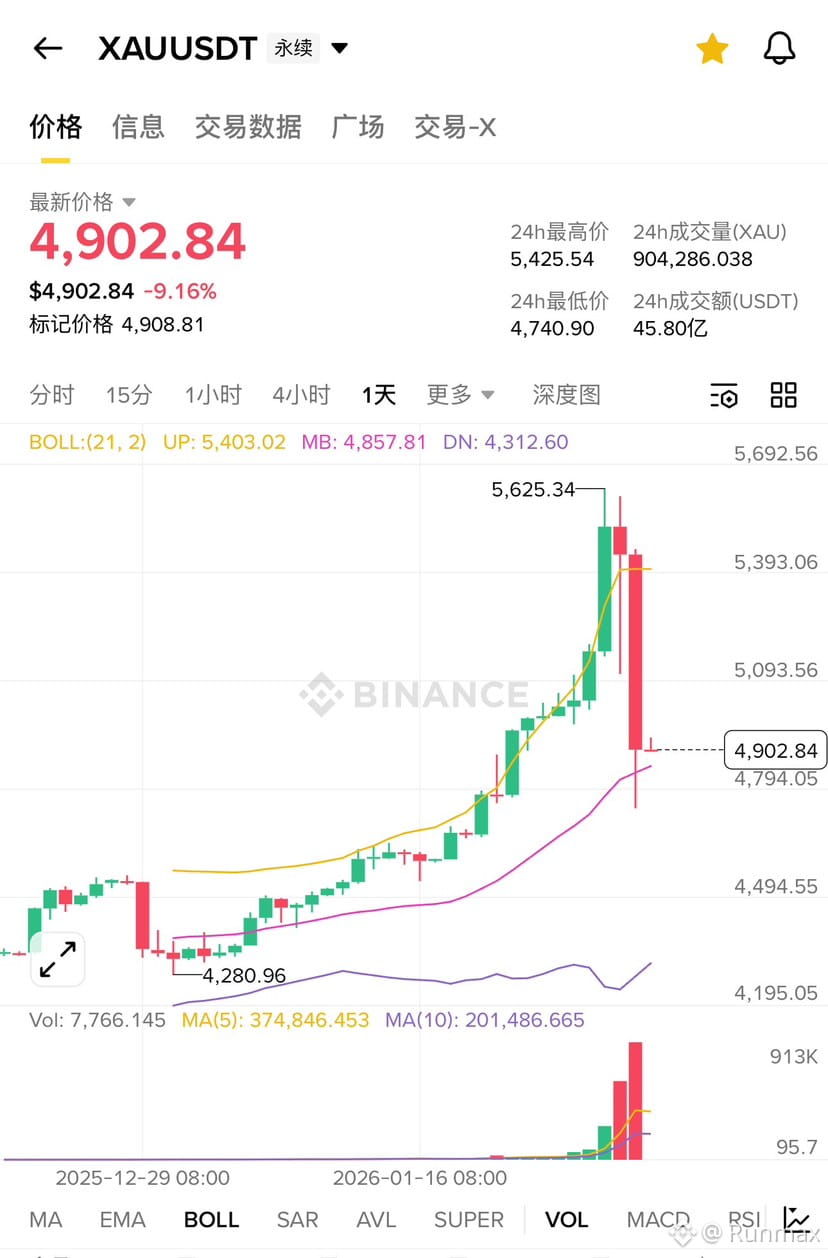The image size is (828, 1258).
Task: Click the tallest red volume bar
Action: point(635,1101)
